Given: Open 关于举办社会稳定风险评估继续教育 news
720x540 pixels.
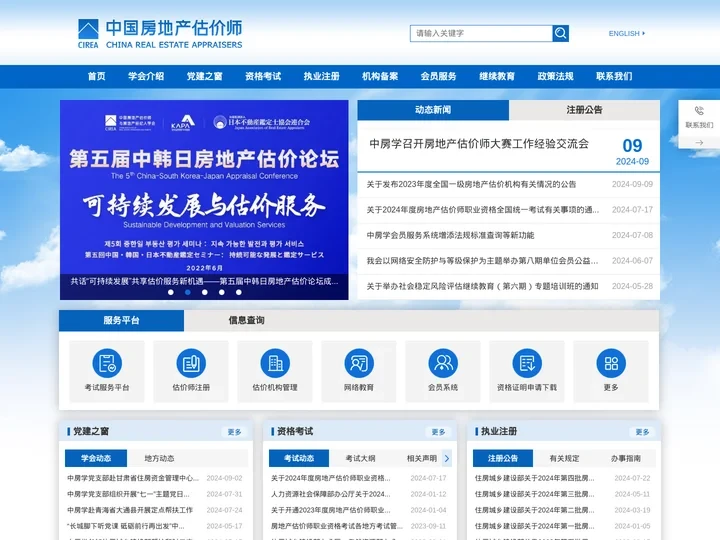Looking at the screenshot, I should pos(482,287).
